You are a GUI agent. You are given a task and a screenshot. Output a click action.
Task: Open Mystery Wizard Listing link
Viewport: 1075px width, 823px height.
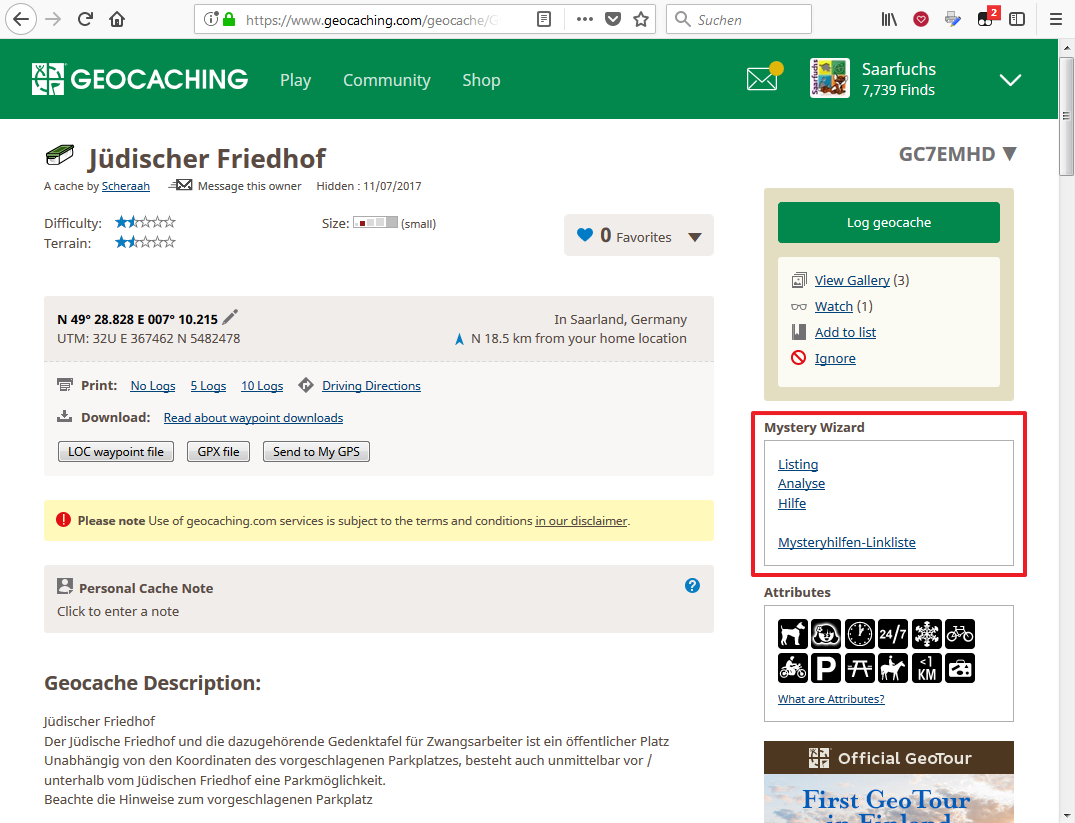[x=798, y=464]
